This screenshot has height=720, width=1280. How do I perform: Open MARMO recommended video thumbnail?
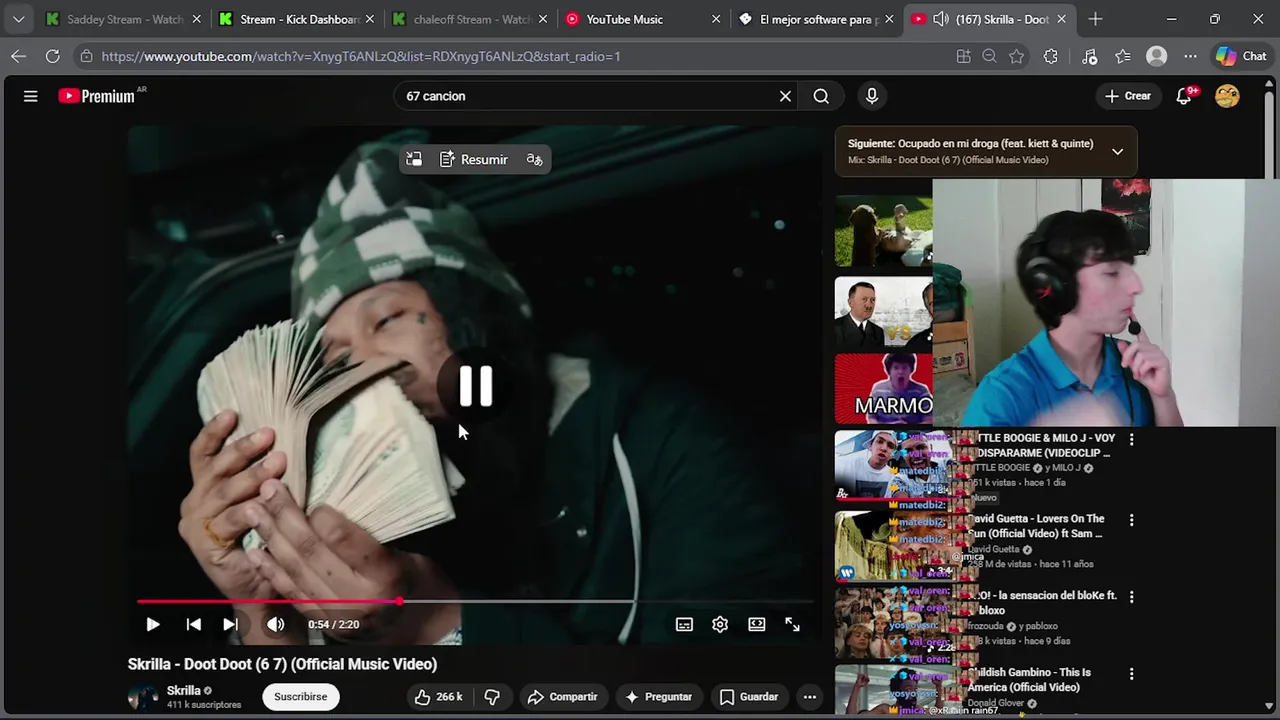pos(884,388)
